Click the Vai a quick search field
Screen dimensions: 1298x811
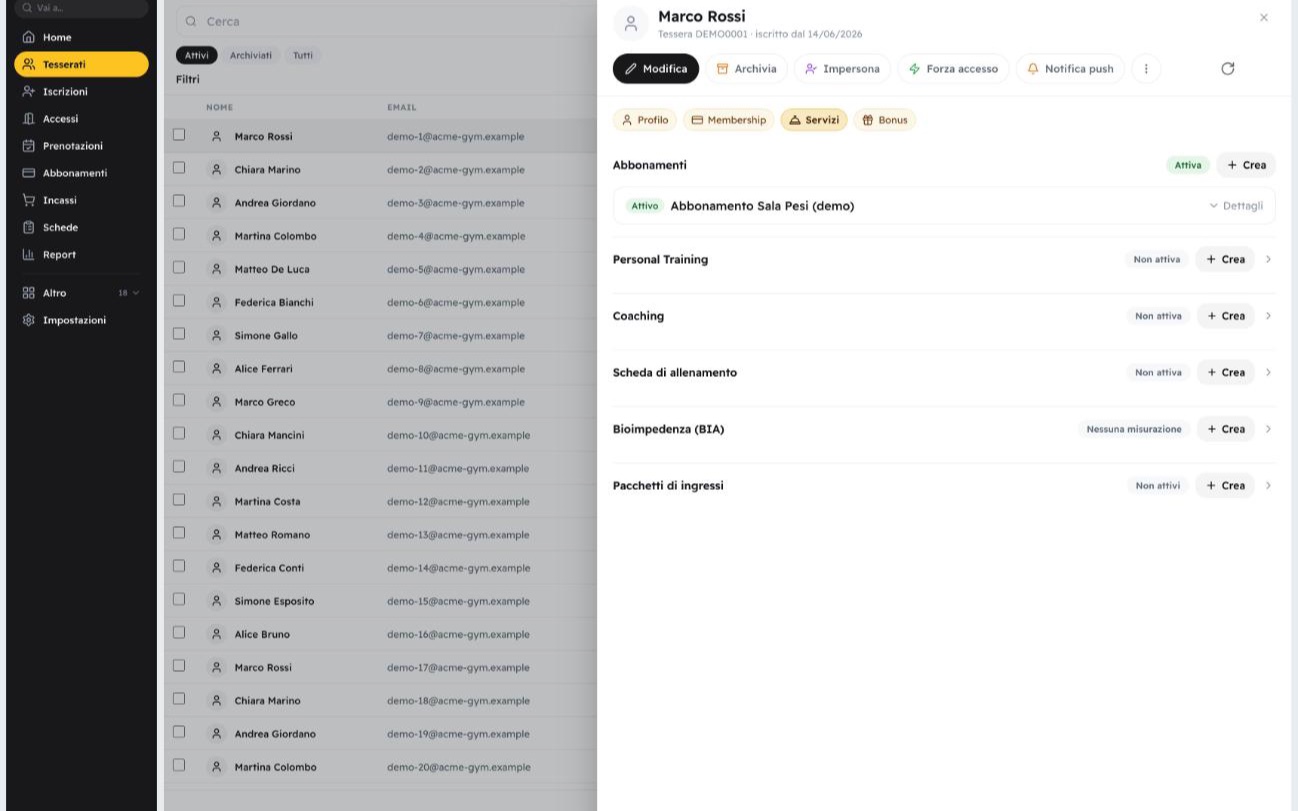[81, 8]
